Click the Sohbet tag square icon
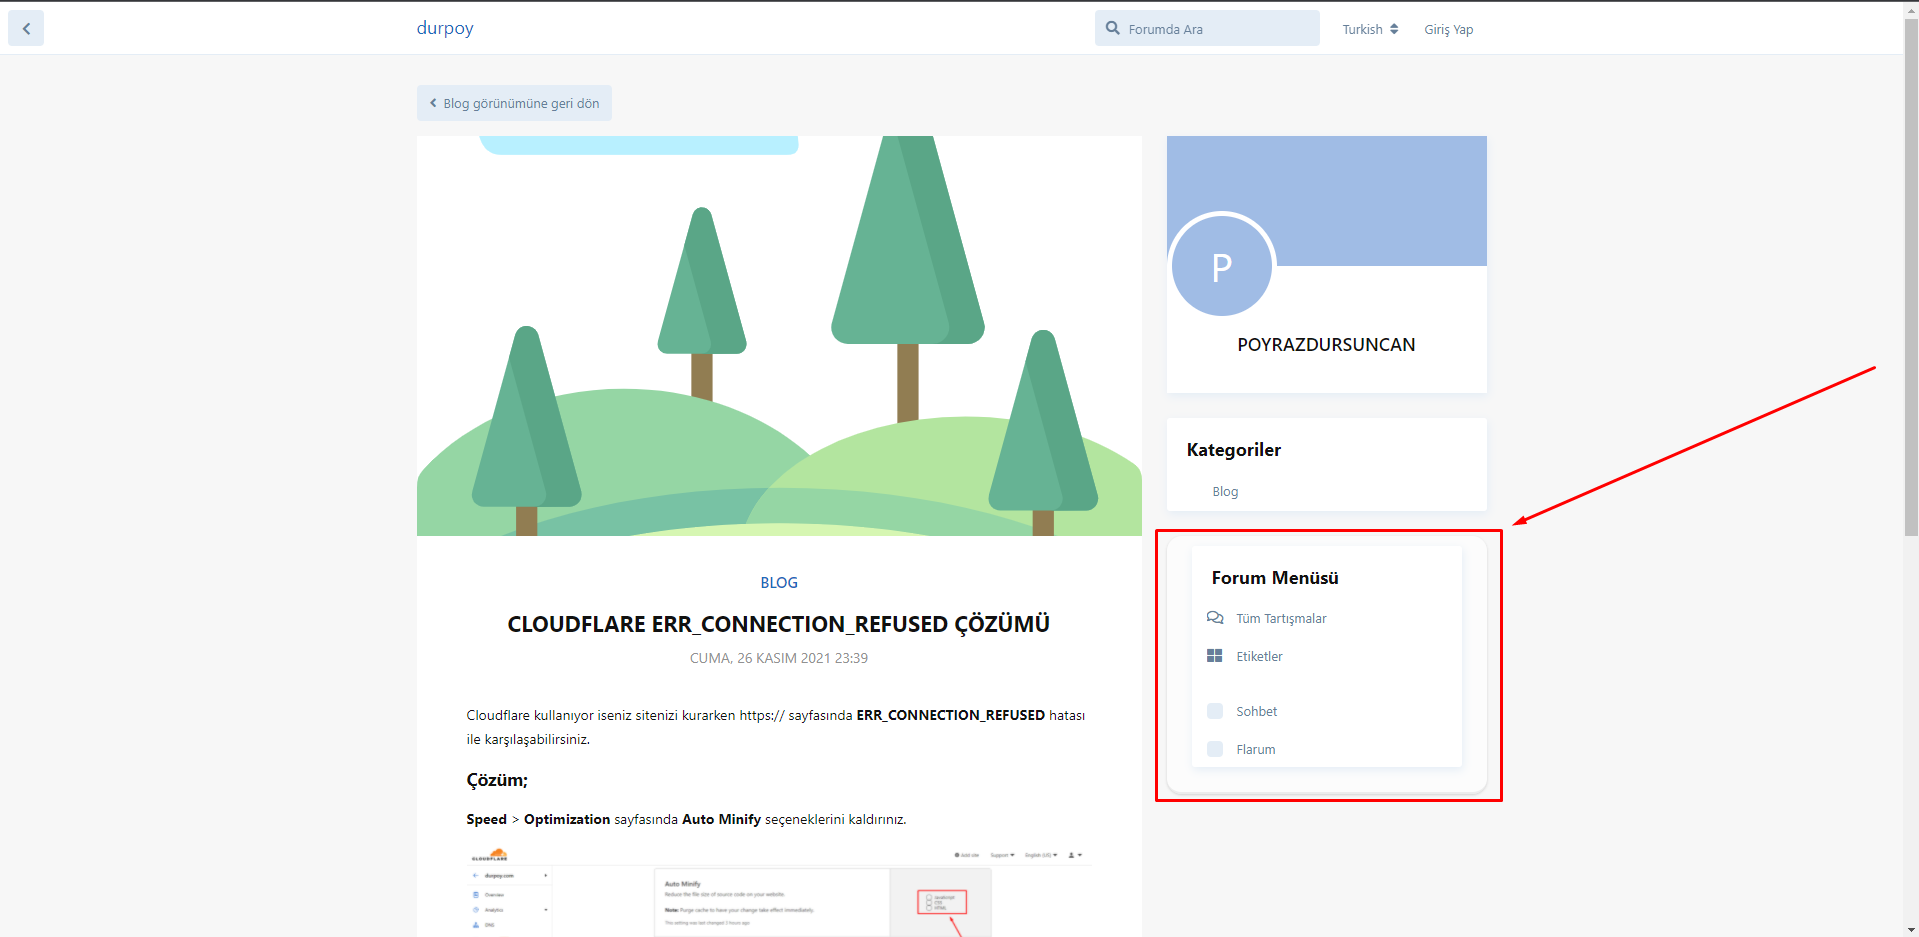Viewport: 1919px width, 937px height. [1215, 711]
